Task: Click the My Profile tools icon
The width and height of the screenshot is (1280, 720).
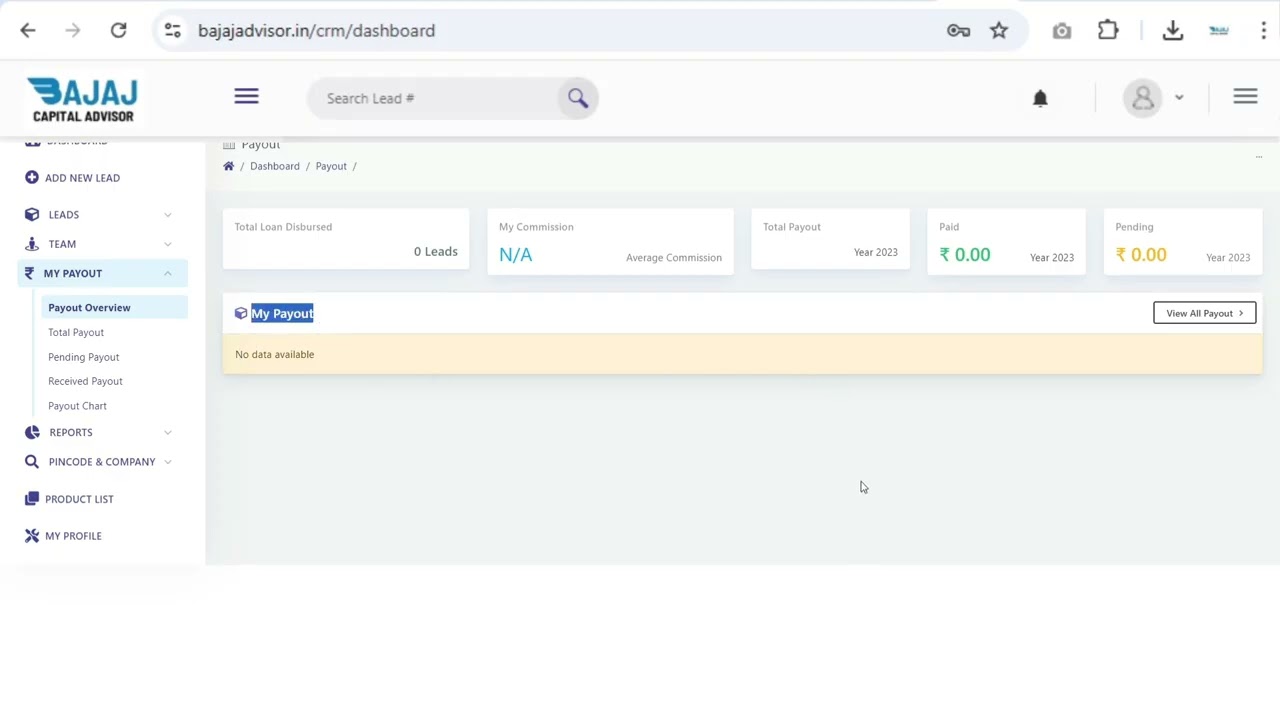Action: tap(31, 536)
